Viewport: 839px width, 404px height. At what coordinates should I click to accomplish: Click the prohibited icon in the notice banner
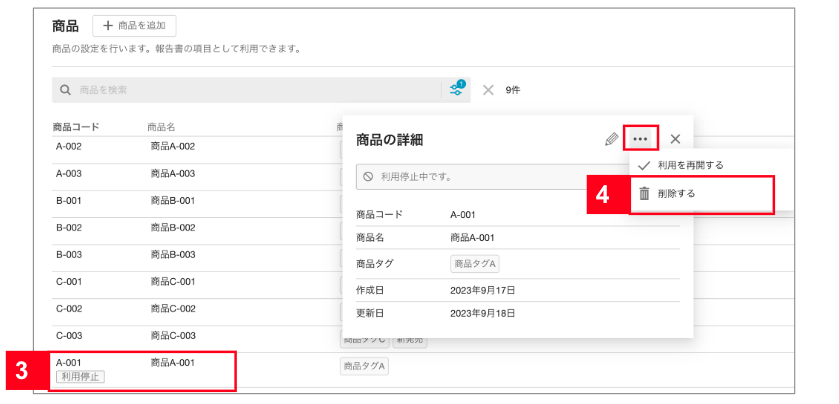click(x=368, y=177)
